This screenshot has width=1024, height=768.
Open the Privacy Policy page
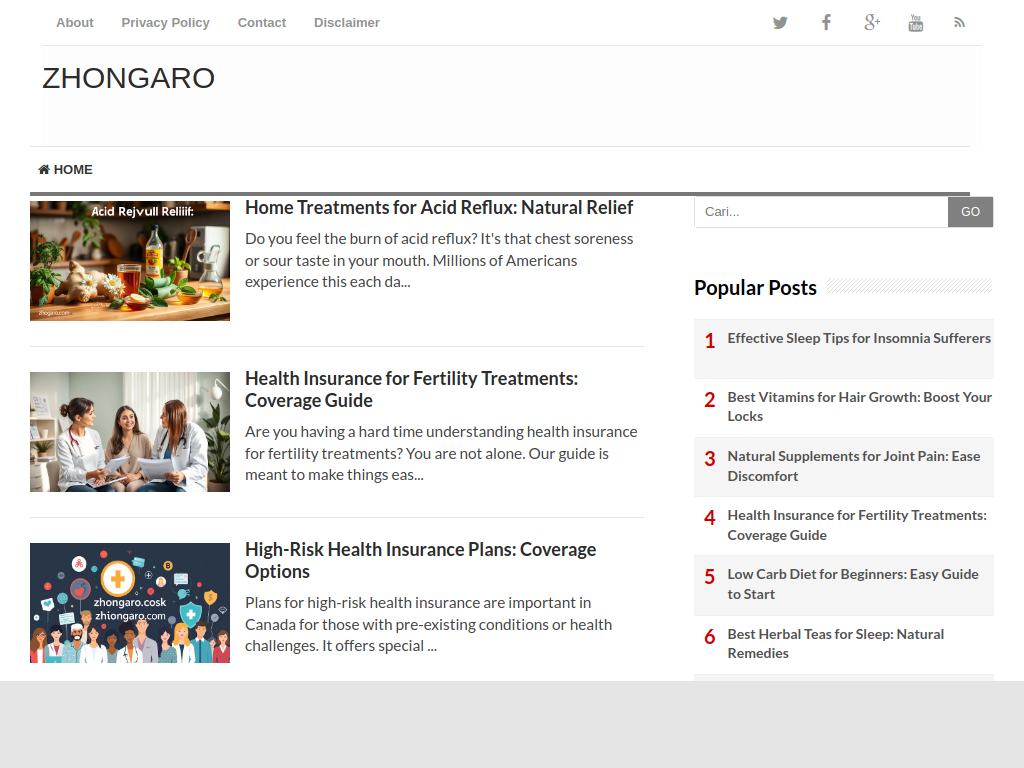165,23
